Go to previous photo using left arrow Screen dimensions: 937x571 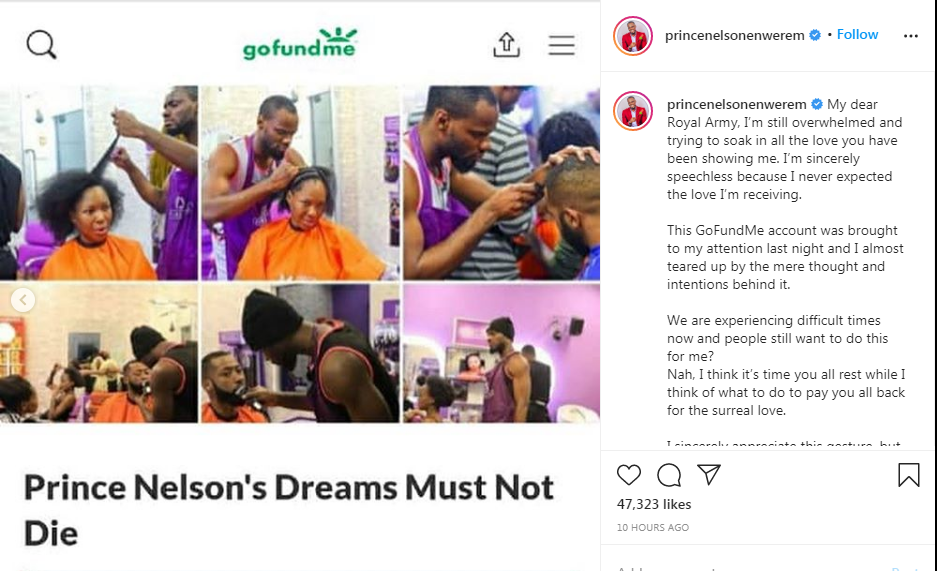23,300
